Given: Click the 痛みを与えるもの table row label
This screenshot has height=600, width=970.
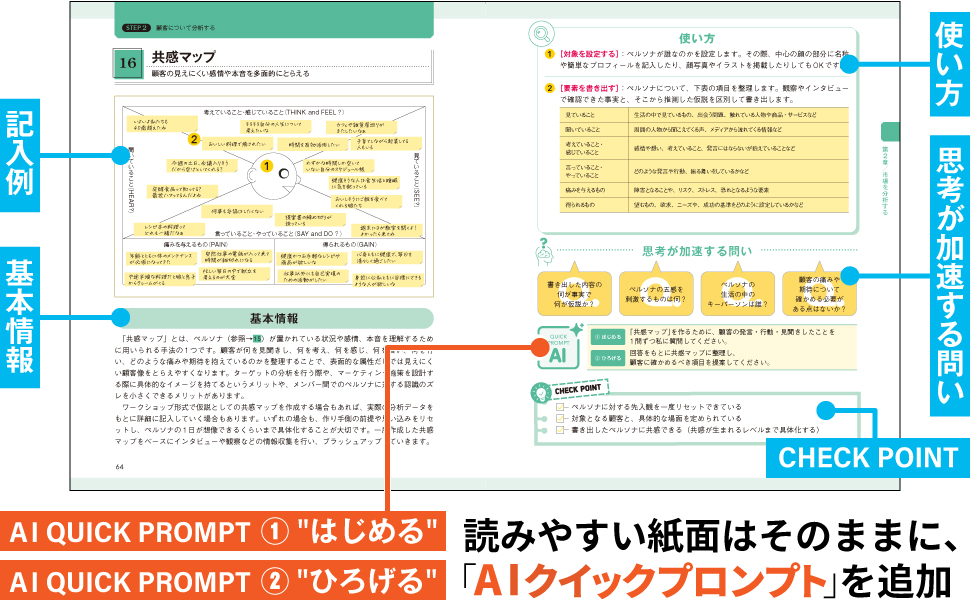Looking at the screenshot, I should tap(585, 191).
